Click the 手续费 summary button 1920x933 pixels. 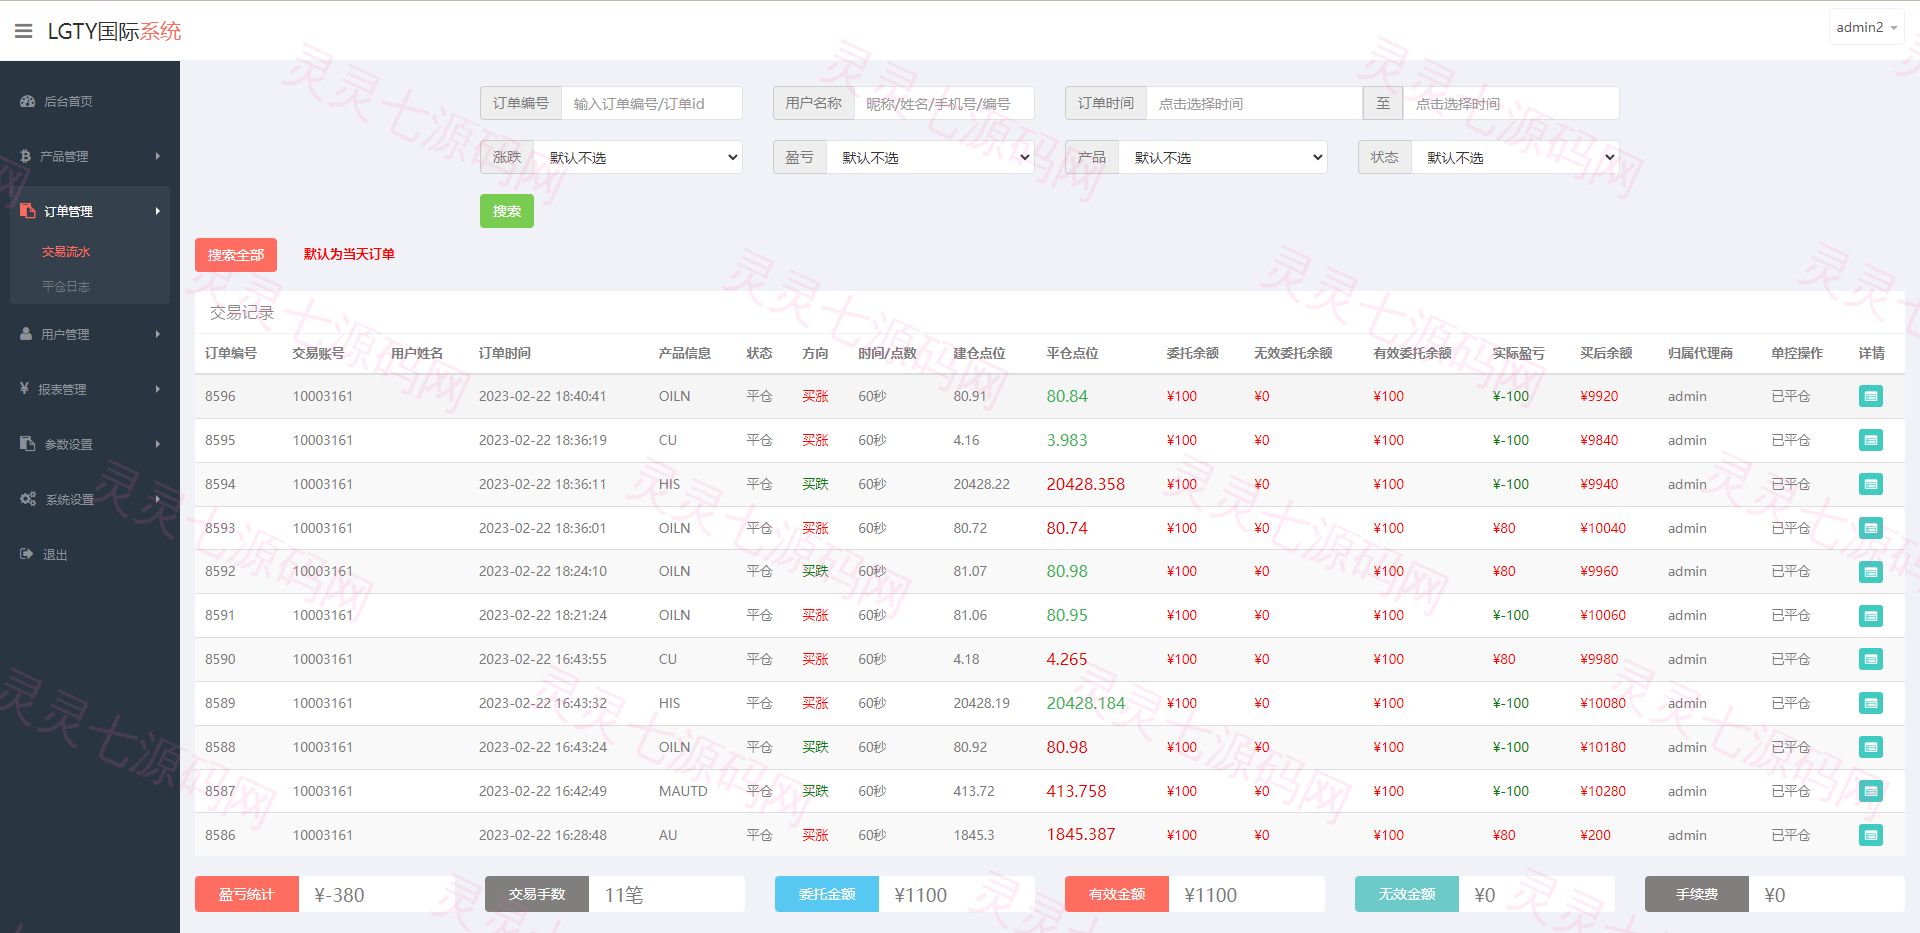click(1697, 894)
